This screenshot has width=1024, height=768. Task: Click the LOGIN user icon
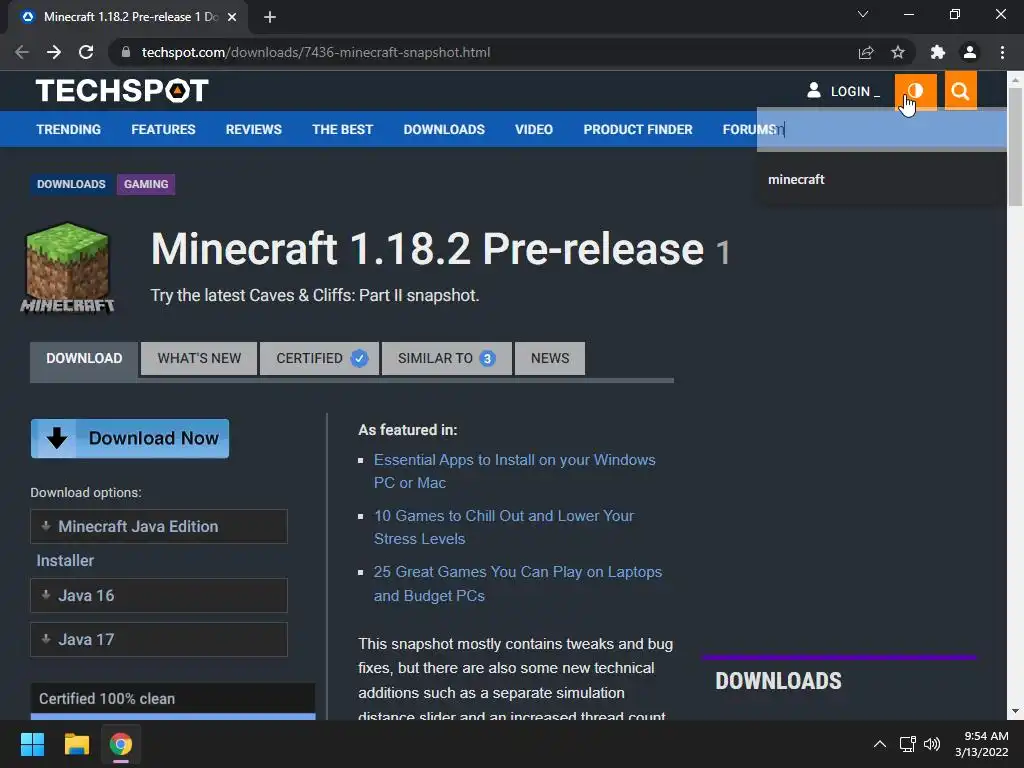point(814,90)
